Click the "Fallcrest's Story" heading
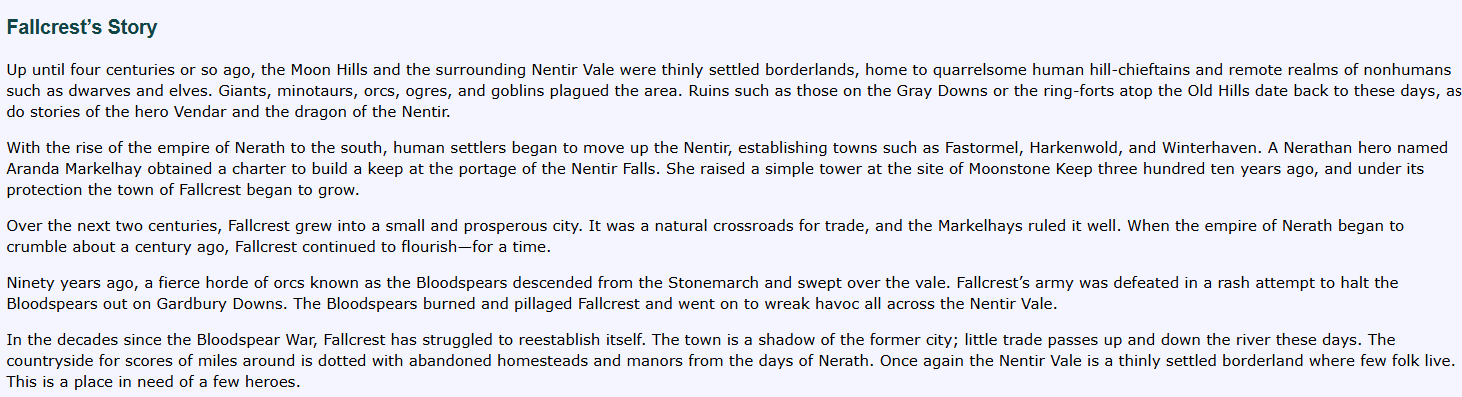This screenshot has height=397, width=1462. pos(82,28)
